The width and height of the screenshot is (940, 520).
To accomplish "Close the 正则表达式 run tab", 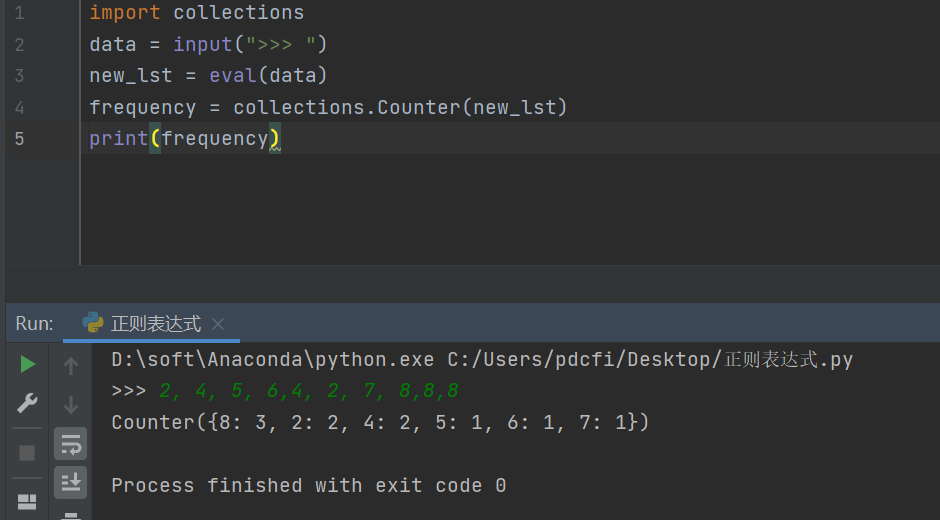I will click(218, 324).
